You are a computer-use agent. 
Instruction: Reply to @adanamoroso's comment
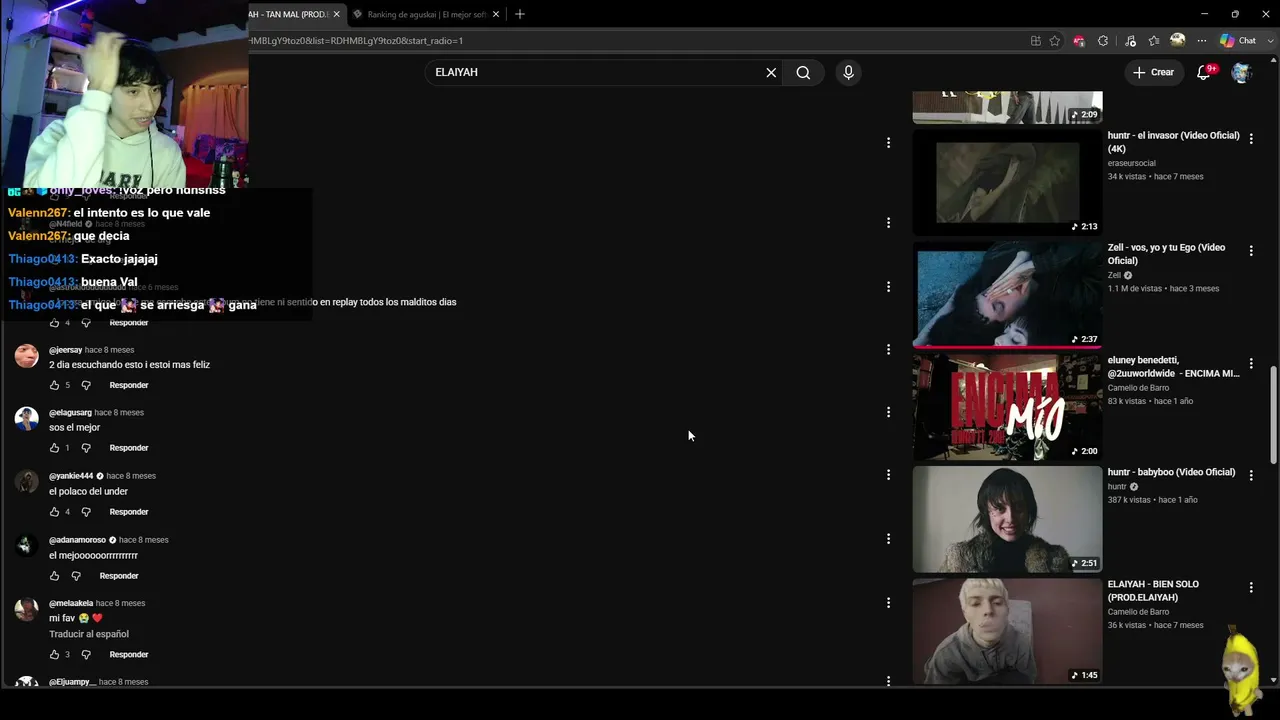(x=119, y=576)
